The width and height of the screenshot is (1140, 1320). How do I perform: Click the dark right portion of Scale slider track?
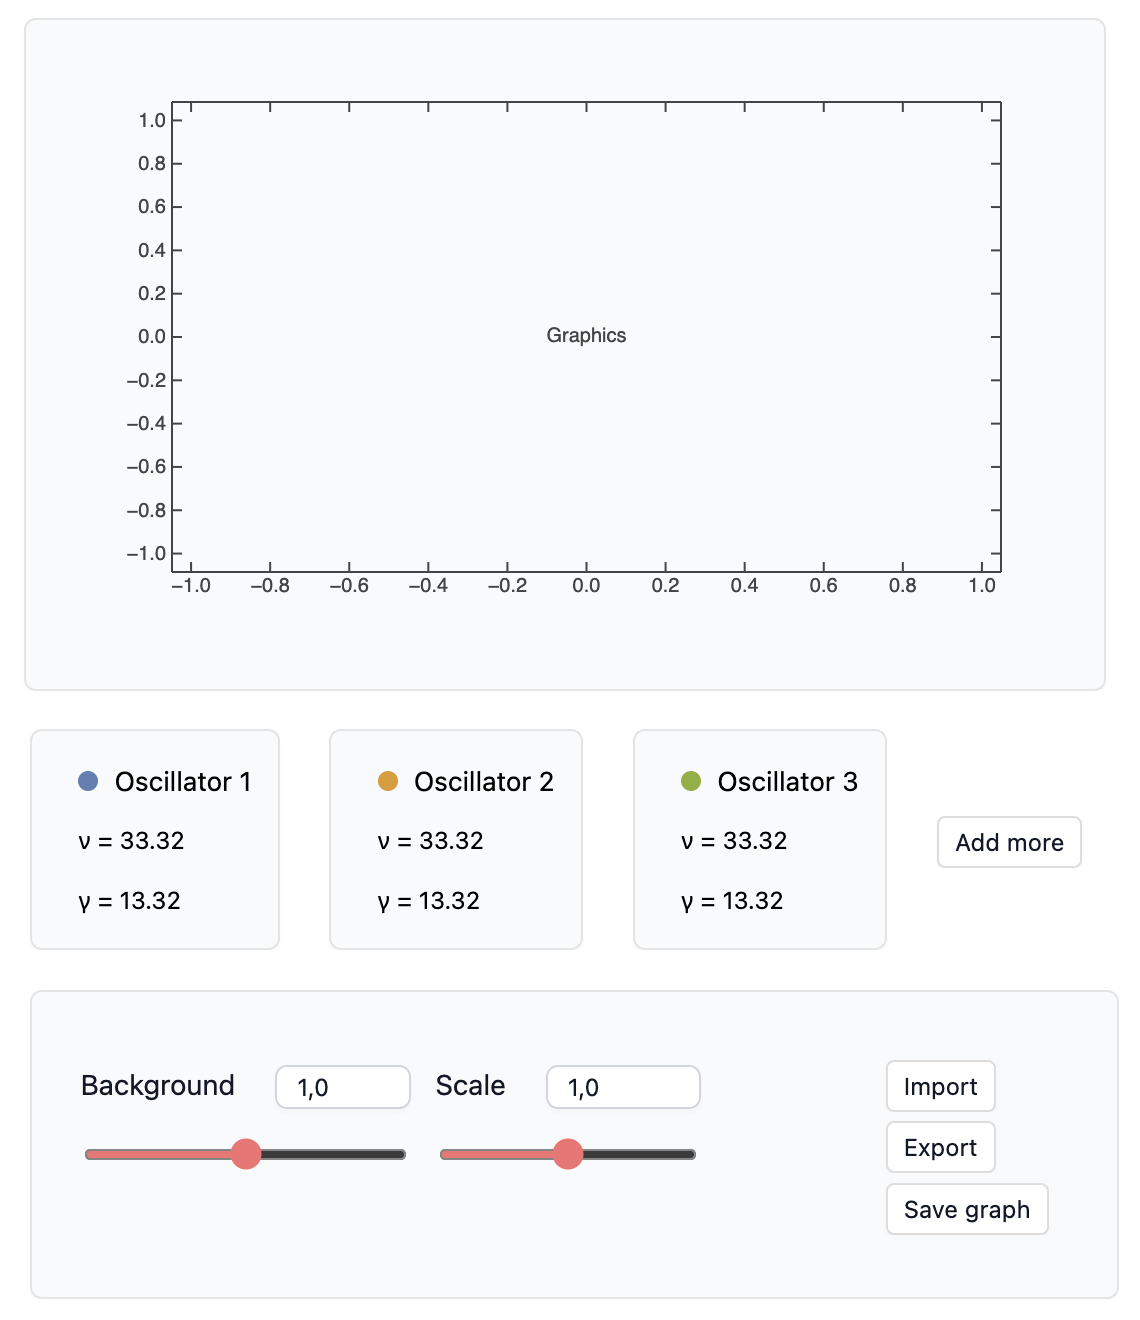[639, 1154]
